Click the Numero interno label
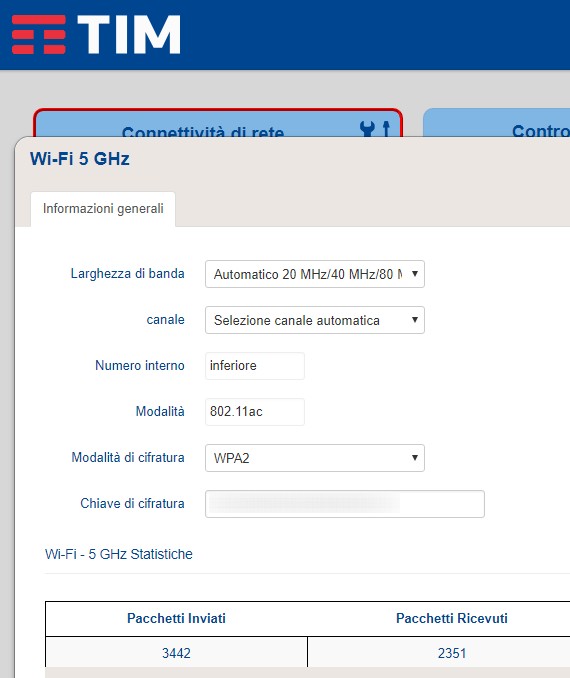Viewport: 570px width, 678px height. [x=140, y=365]
